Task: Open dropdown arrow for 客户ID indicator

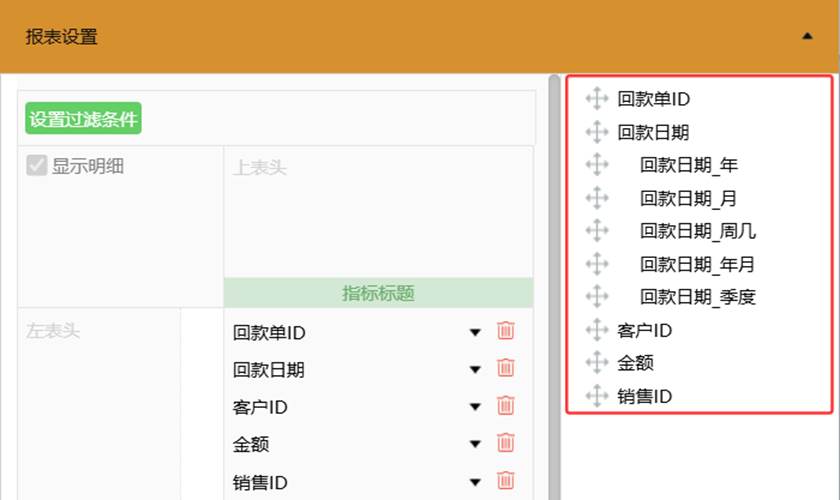Action: pos(475,407)
